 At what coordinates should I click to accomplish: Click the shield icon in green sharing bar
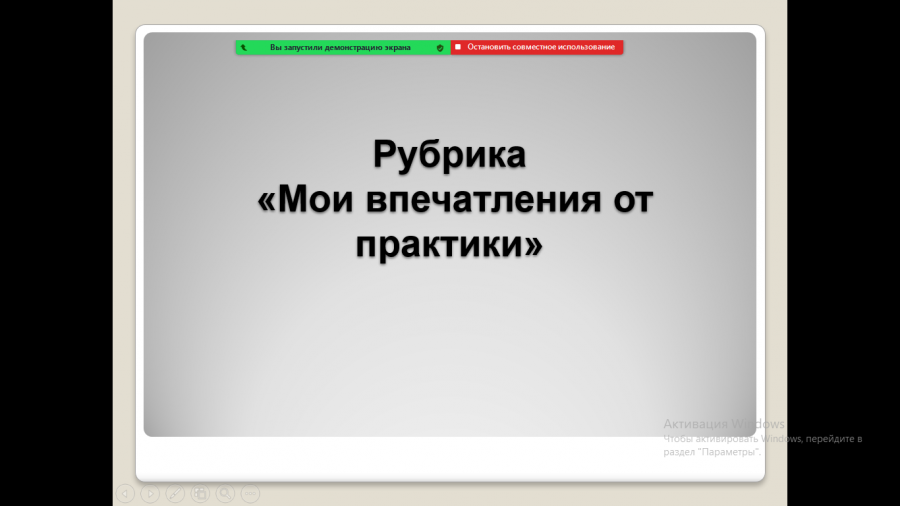440,48
